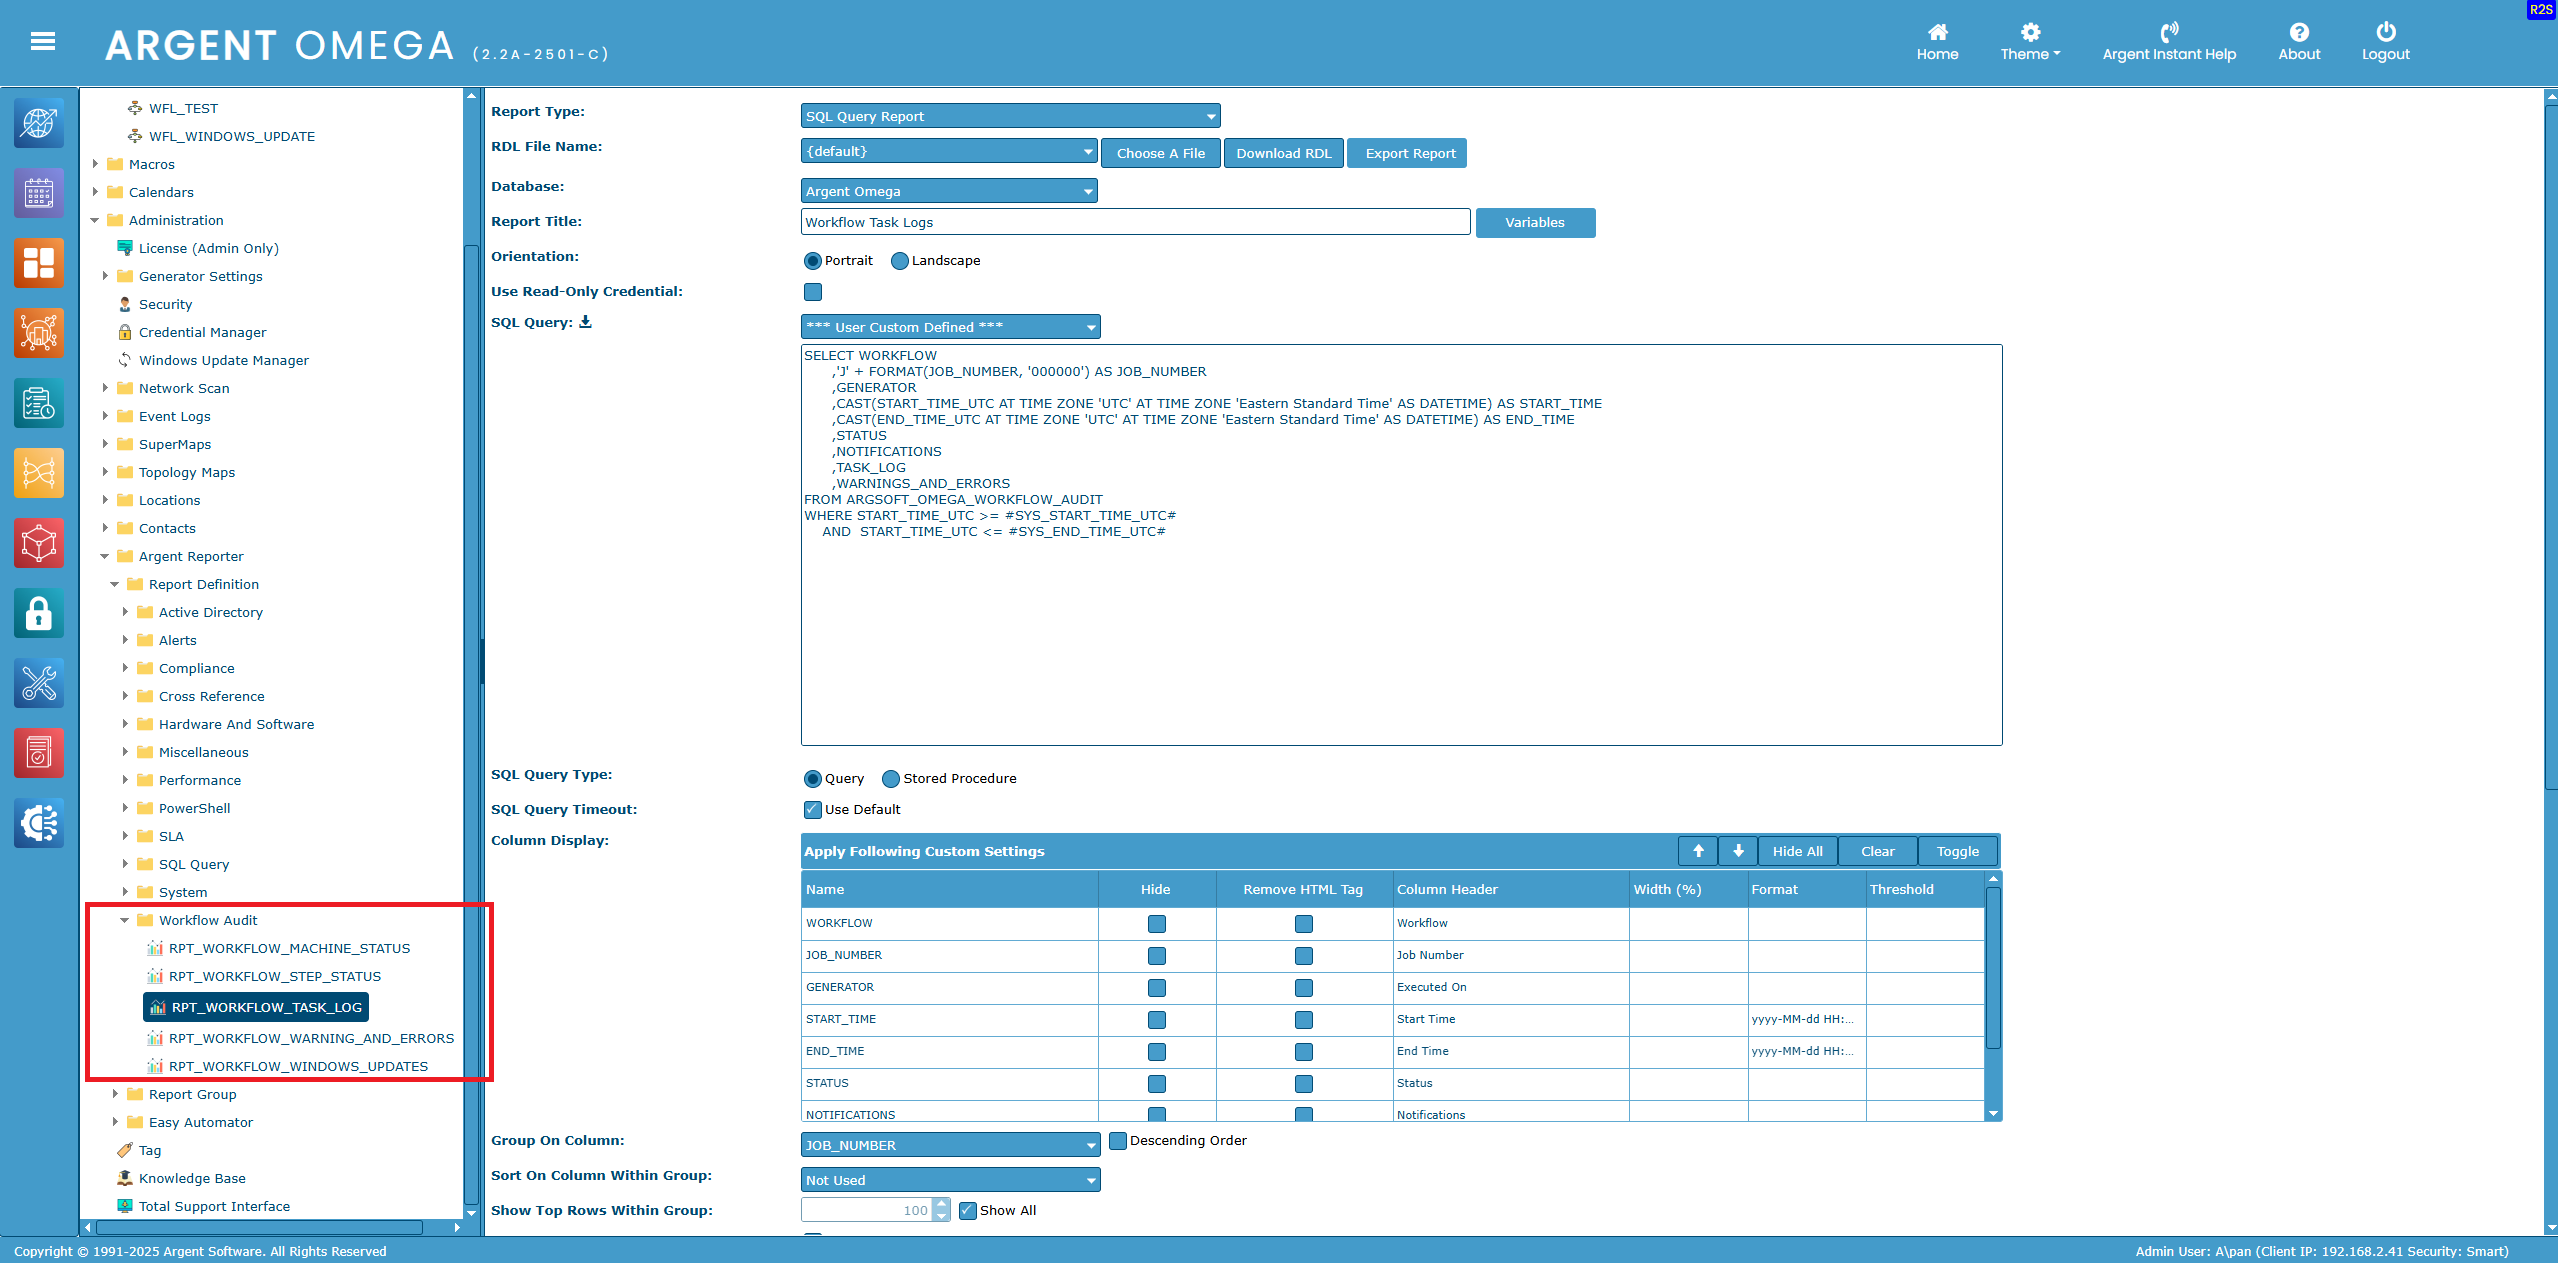Select Landscape orientation
This screenshot has width=2558, height=1263.
pos(900,261)
